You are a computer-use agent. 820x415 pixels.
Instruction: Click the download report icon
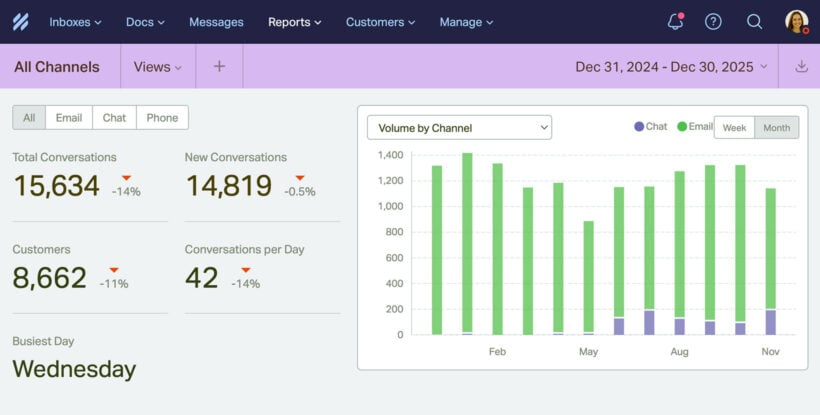point(800,67)
